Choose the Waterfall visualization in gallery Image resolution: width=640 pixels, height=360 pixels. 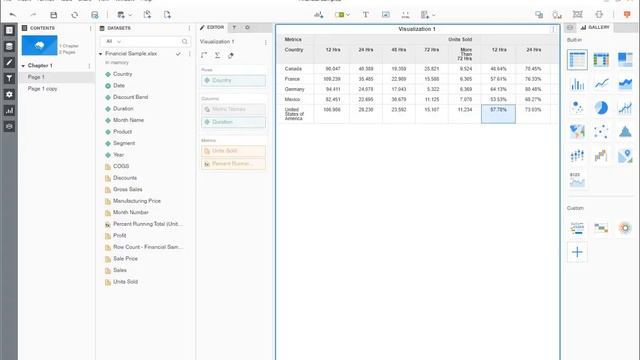point(601,156)
